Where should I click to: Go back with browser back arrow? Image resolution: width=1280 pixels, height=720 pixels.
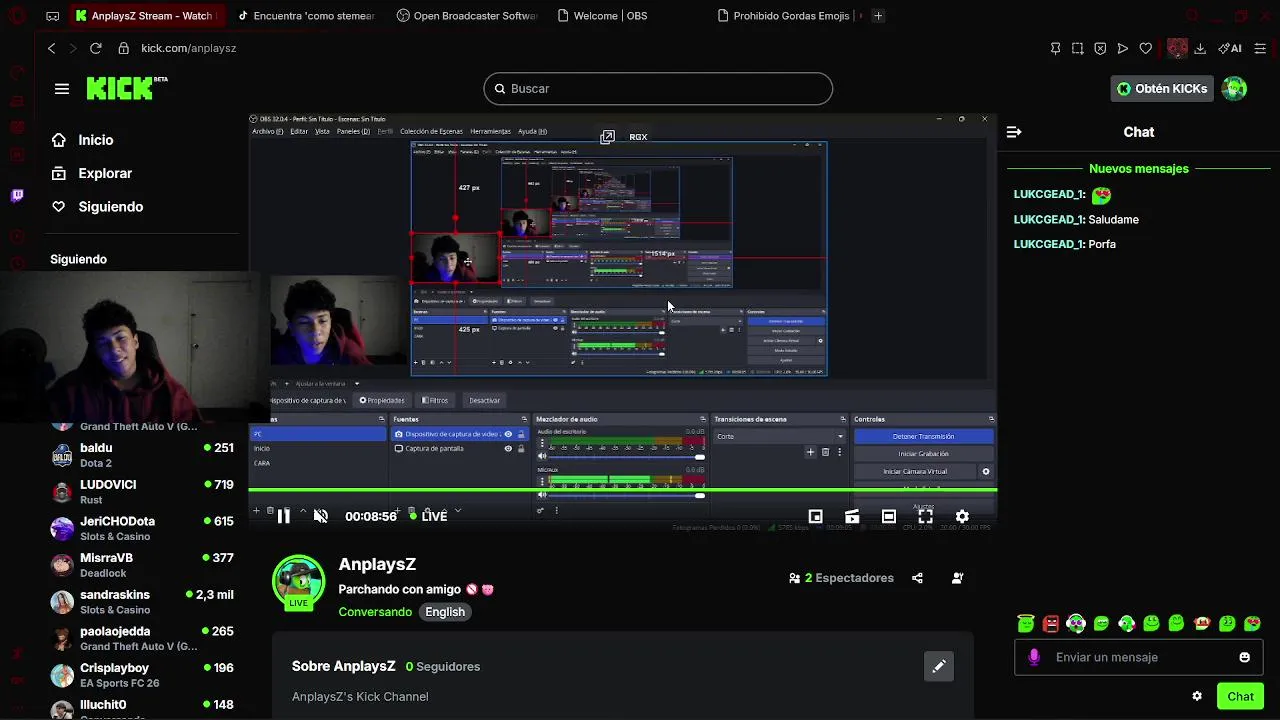[52, 48]
